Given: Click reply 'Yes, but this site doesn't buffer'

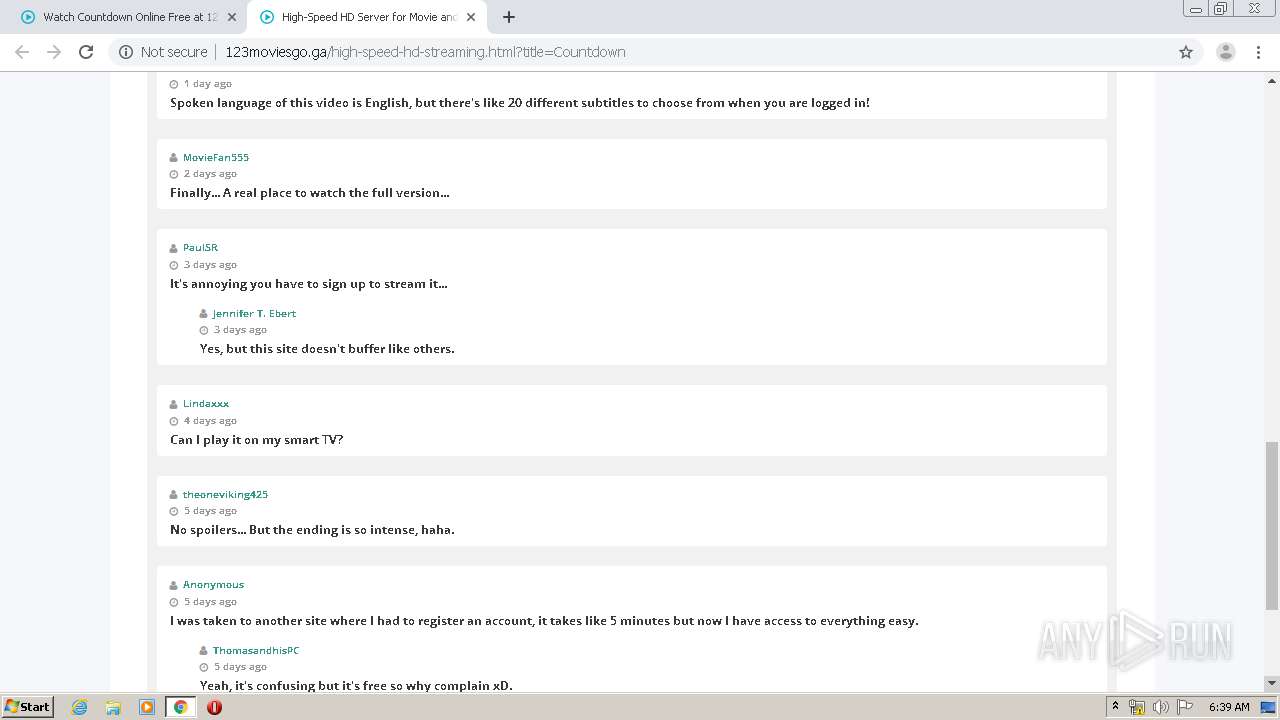Looking at the screenshot, I should point(327,349).
